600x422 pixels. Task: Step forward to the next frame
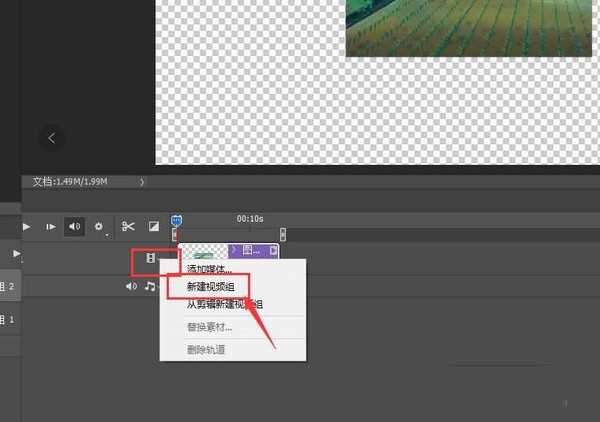(51, 227)
